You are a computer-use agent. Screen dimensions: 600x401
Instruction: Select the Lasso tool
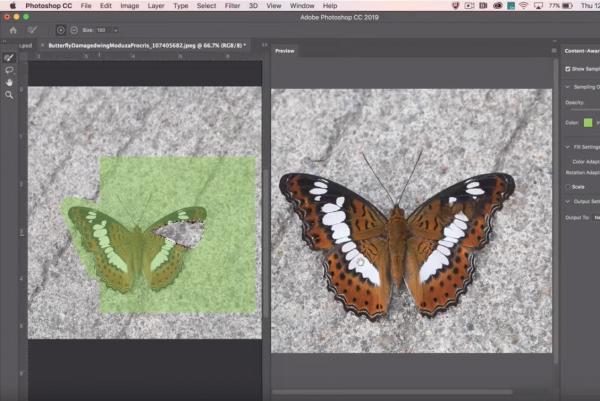[10, 70]
